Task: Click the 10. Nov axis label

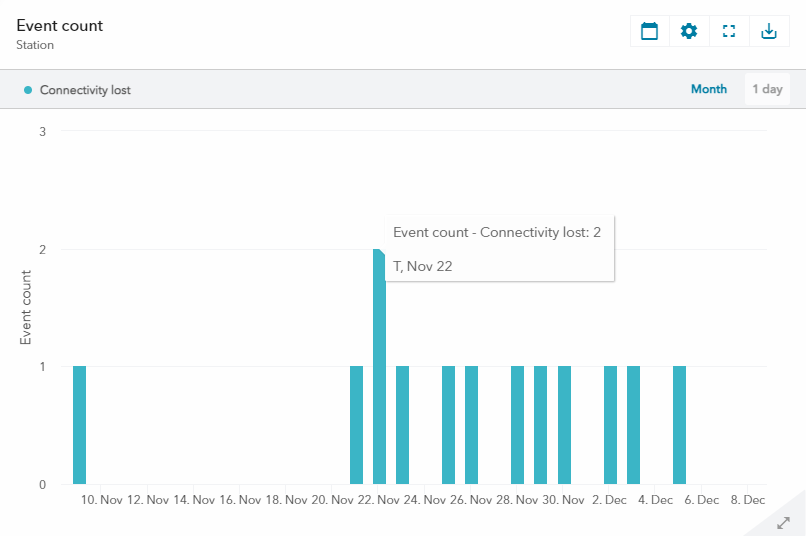Action: (102, 500)
